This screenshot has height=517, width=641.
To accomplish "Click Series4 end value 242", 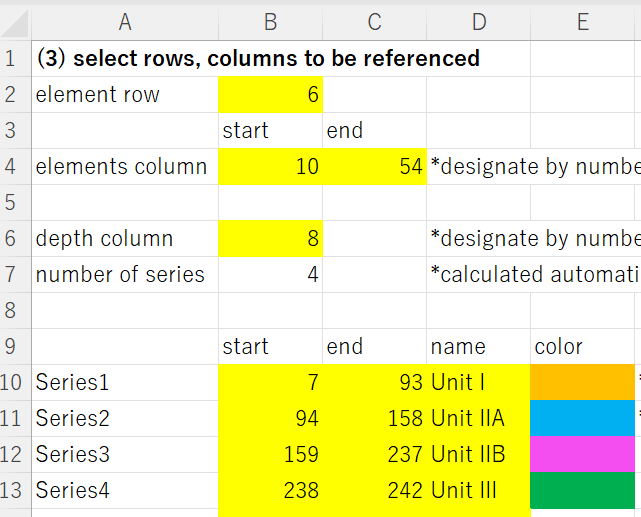I will click(x=374, y=490).
